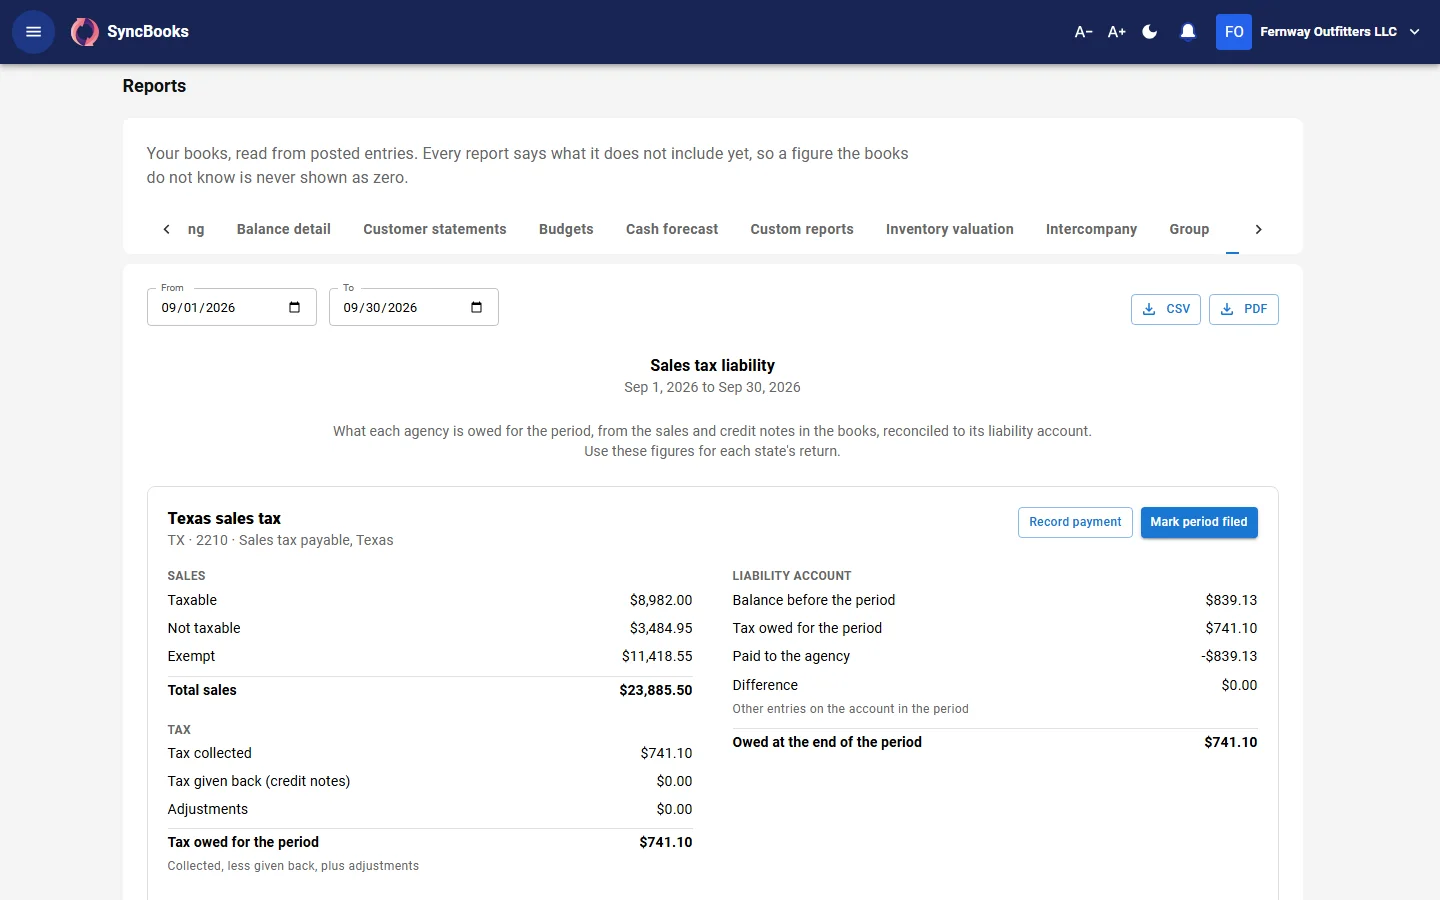Screen dimensions: 1440x900
Task: Select the Group tab
Action: coord(1189,229)
